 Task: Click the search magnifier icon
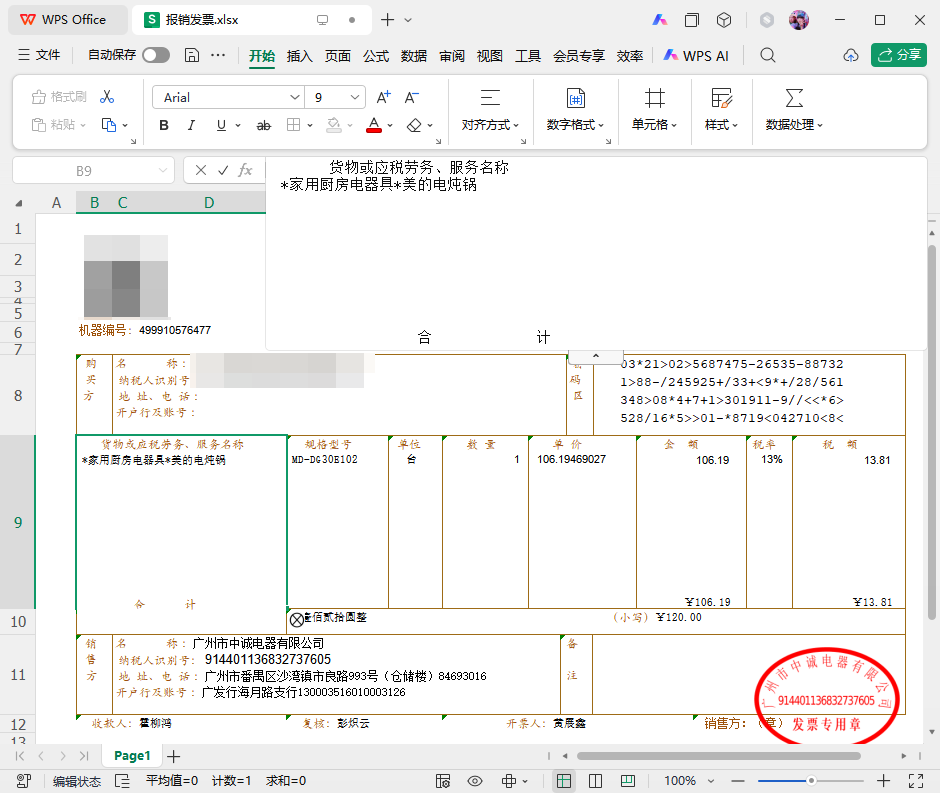pos(768,55)
